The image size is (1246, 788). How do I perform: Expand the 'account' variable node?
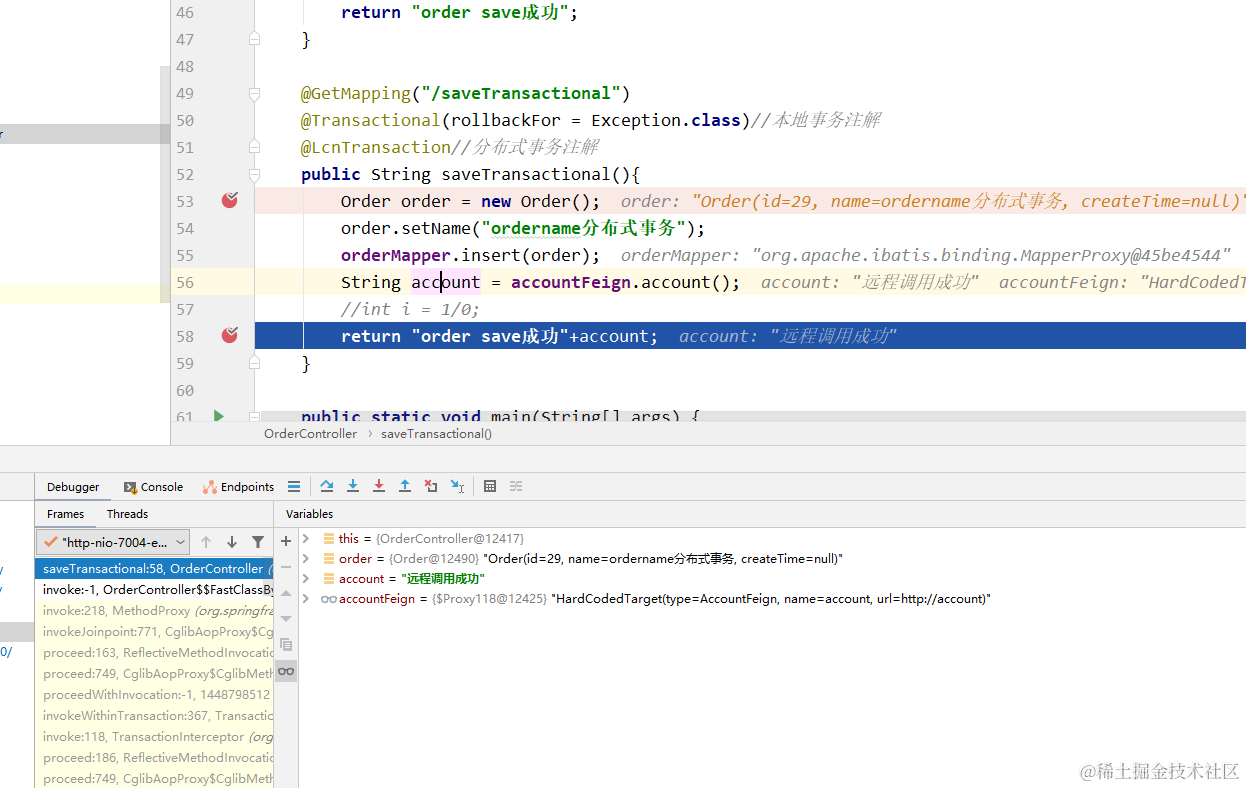click(305, 578)
